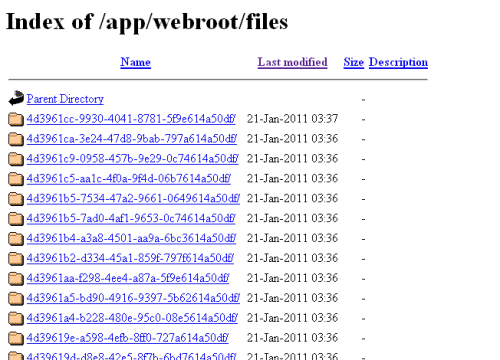This screenshot has height=360, width=500.
Task: Open directory 4d39619e-a598-4efb-8ff0-727a614a50df
Action: point(128,338)
